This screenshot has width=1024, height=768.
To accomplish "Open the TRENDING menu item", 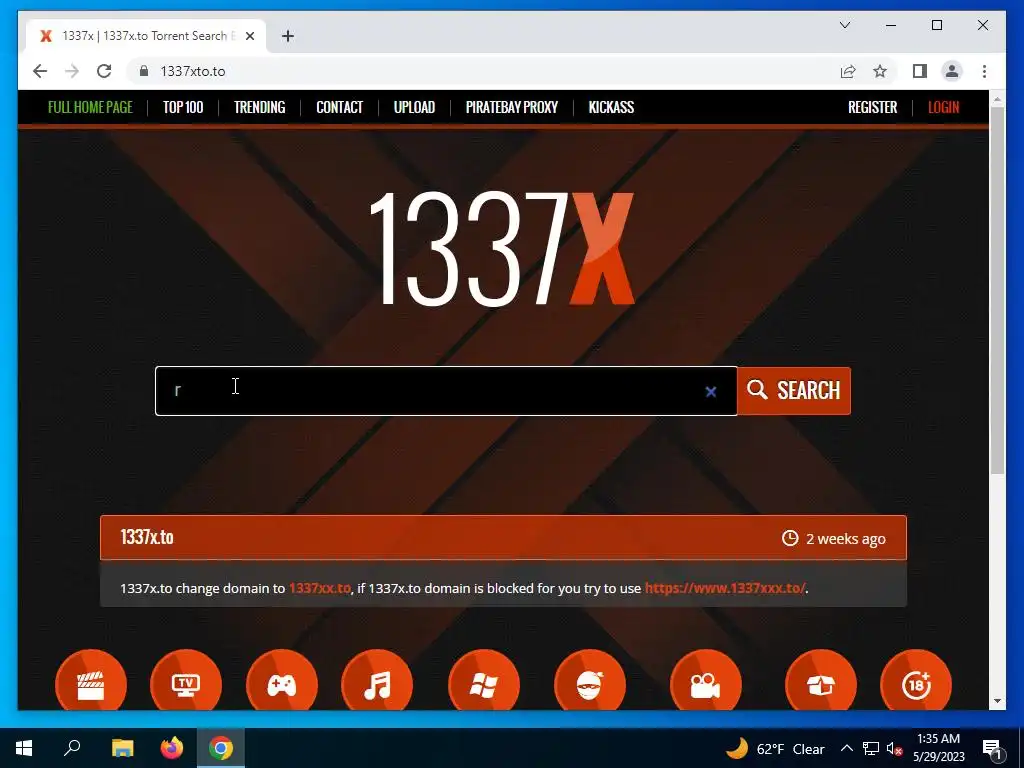I will [x=259, y=107].
